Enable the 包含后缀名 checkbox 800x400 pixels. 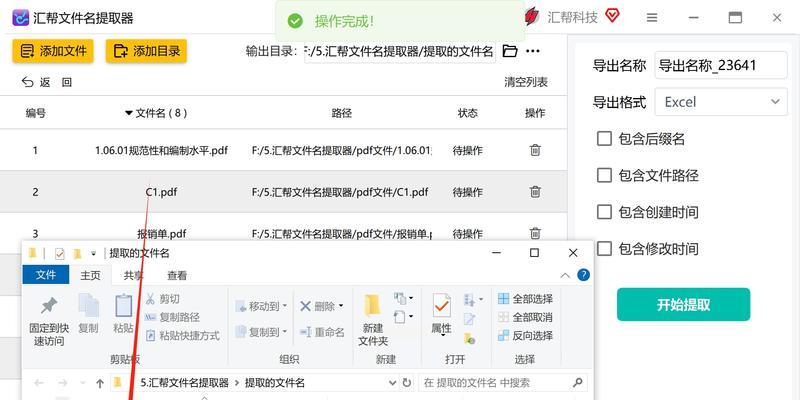point(604,138)
